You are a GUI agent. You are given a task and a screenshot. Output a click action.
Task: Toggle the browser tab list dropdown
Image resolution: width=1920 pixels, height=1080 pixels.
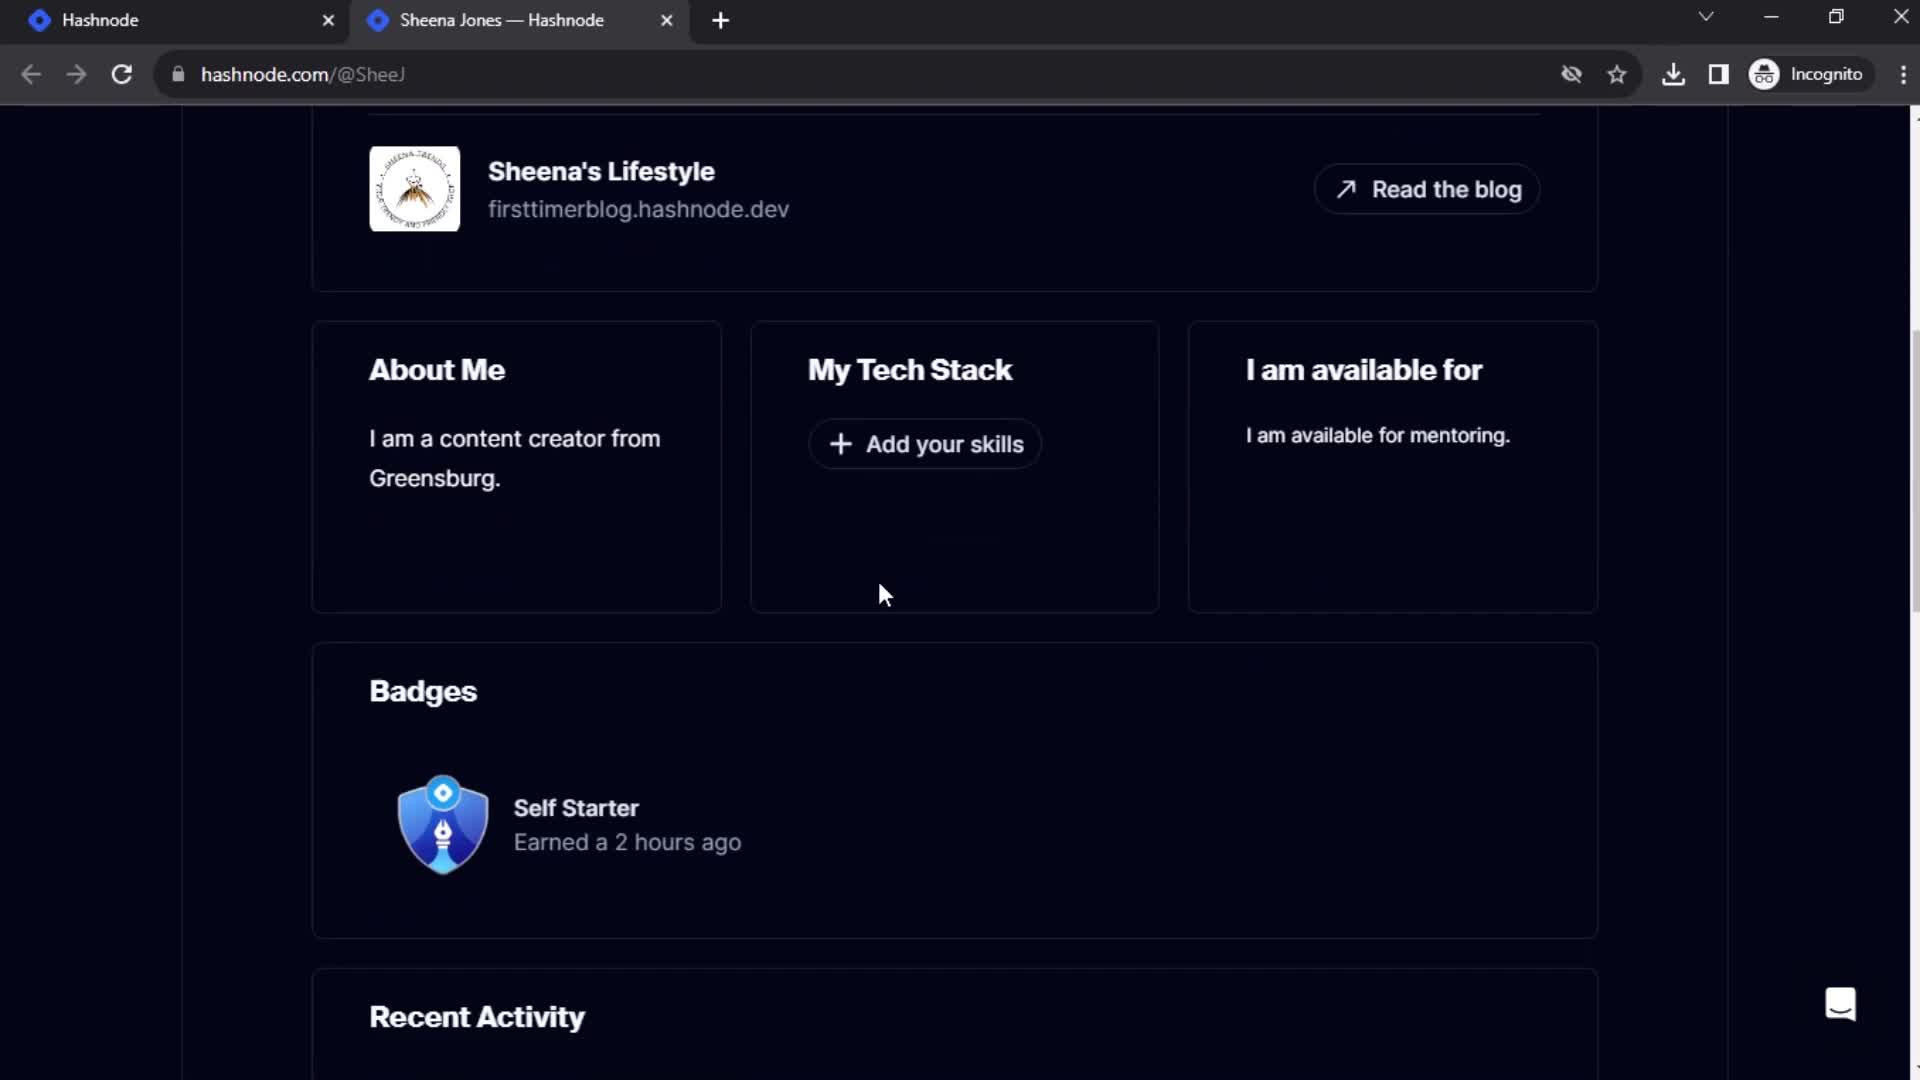(x=1705, y=18)
